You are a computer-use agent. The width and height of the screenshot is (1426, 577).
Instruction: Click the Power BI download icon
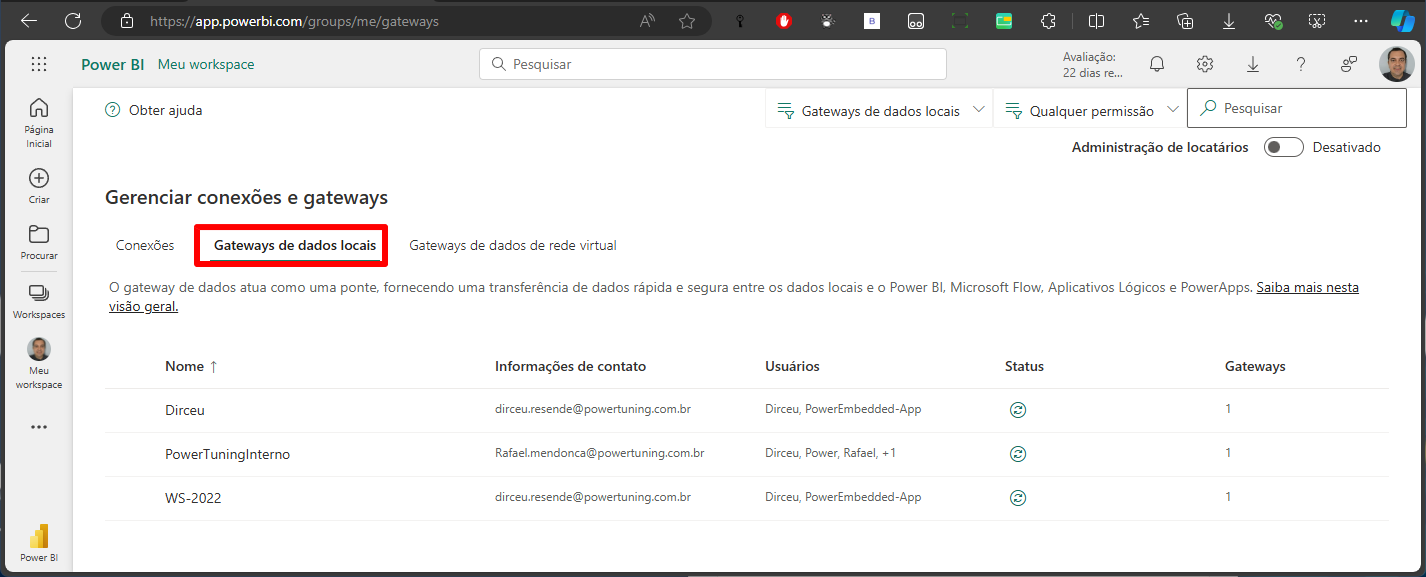point(1253,64)
